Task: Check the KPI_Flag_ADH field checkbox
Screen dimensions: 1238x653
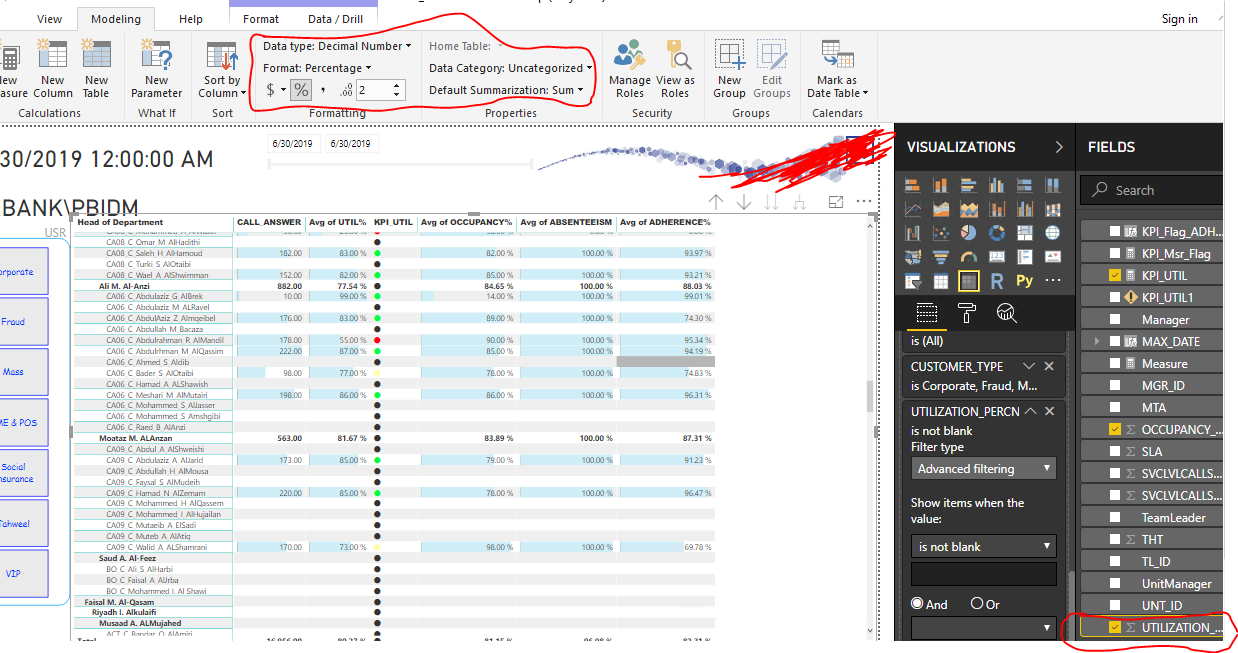Action: click(1115, 232)
